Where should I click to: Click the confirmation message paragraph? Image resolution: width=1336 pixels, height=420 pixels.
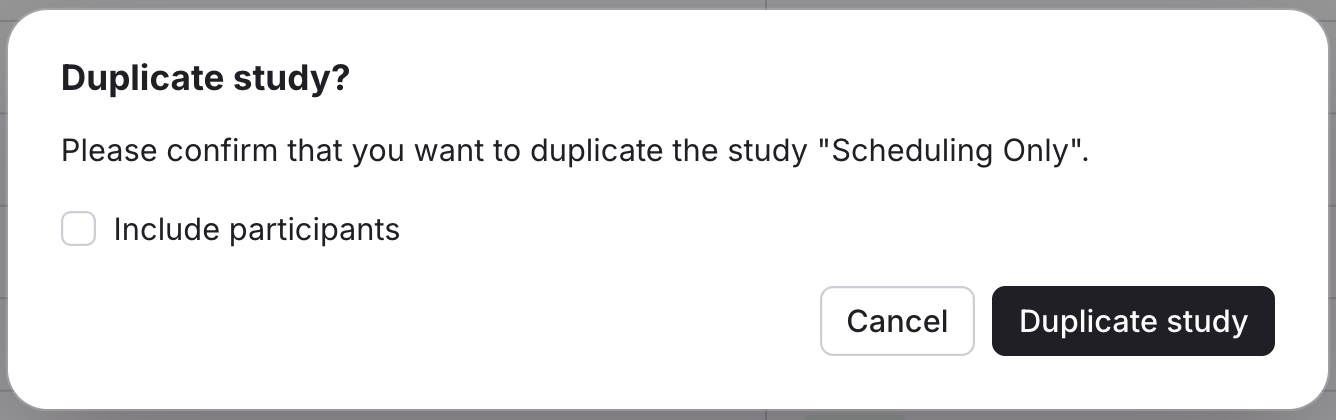[574, 151]
